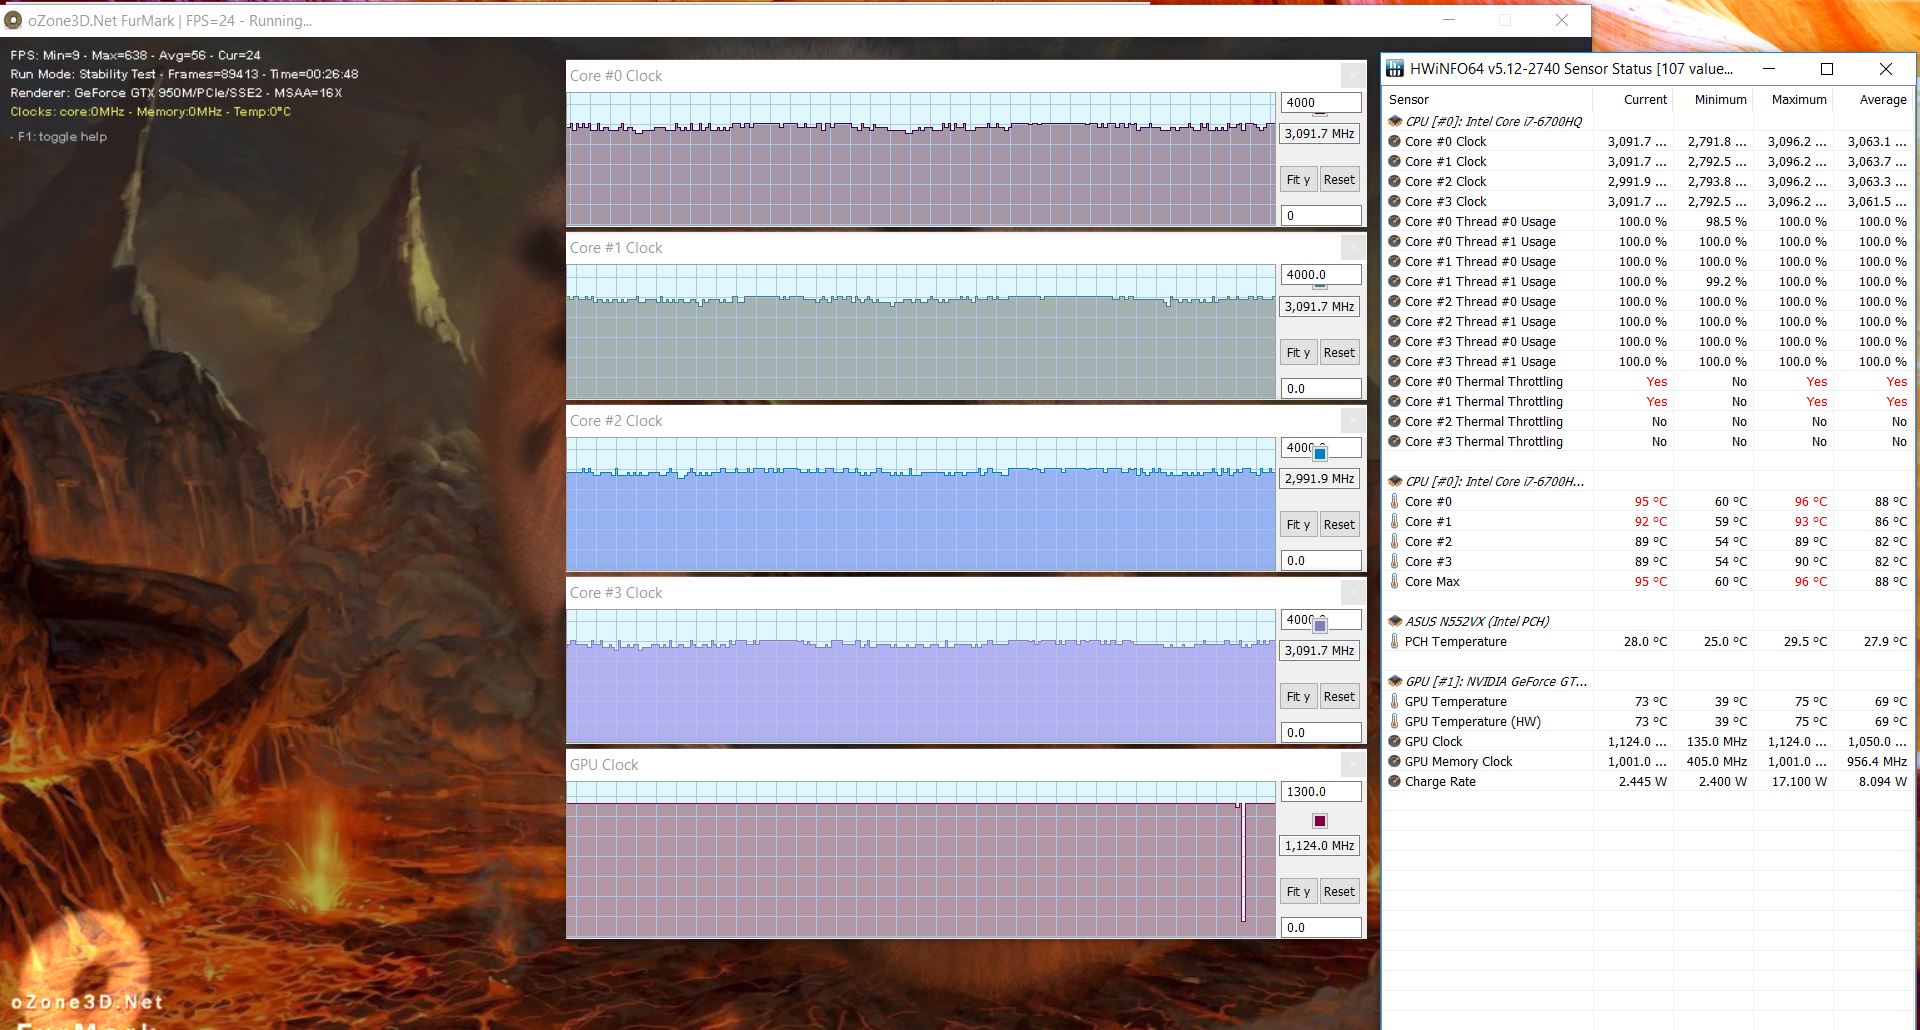The image size is (1920, 1030).
Task: Click the 98.5 % minimum usage value
Action: 1726,222
